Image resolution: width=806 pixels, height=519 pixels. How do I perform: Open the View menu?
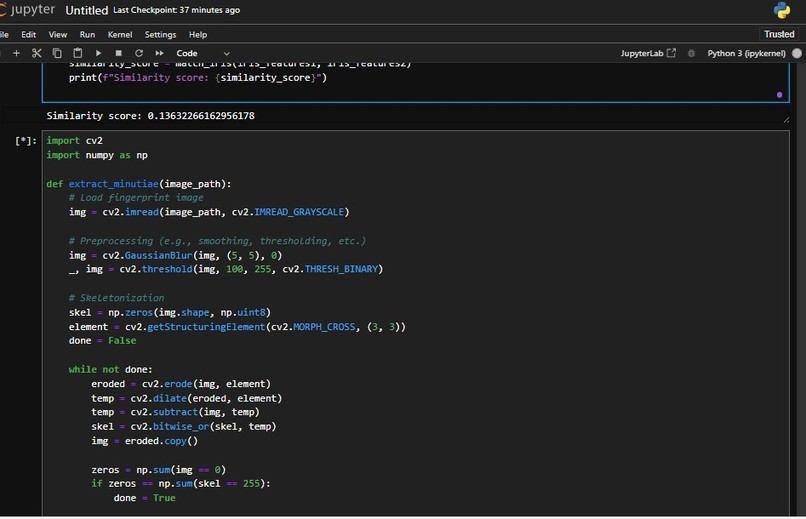(58, 34)
